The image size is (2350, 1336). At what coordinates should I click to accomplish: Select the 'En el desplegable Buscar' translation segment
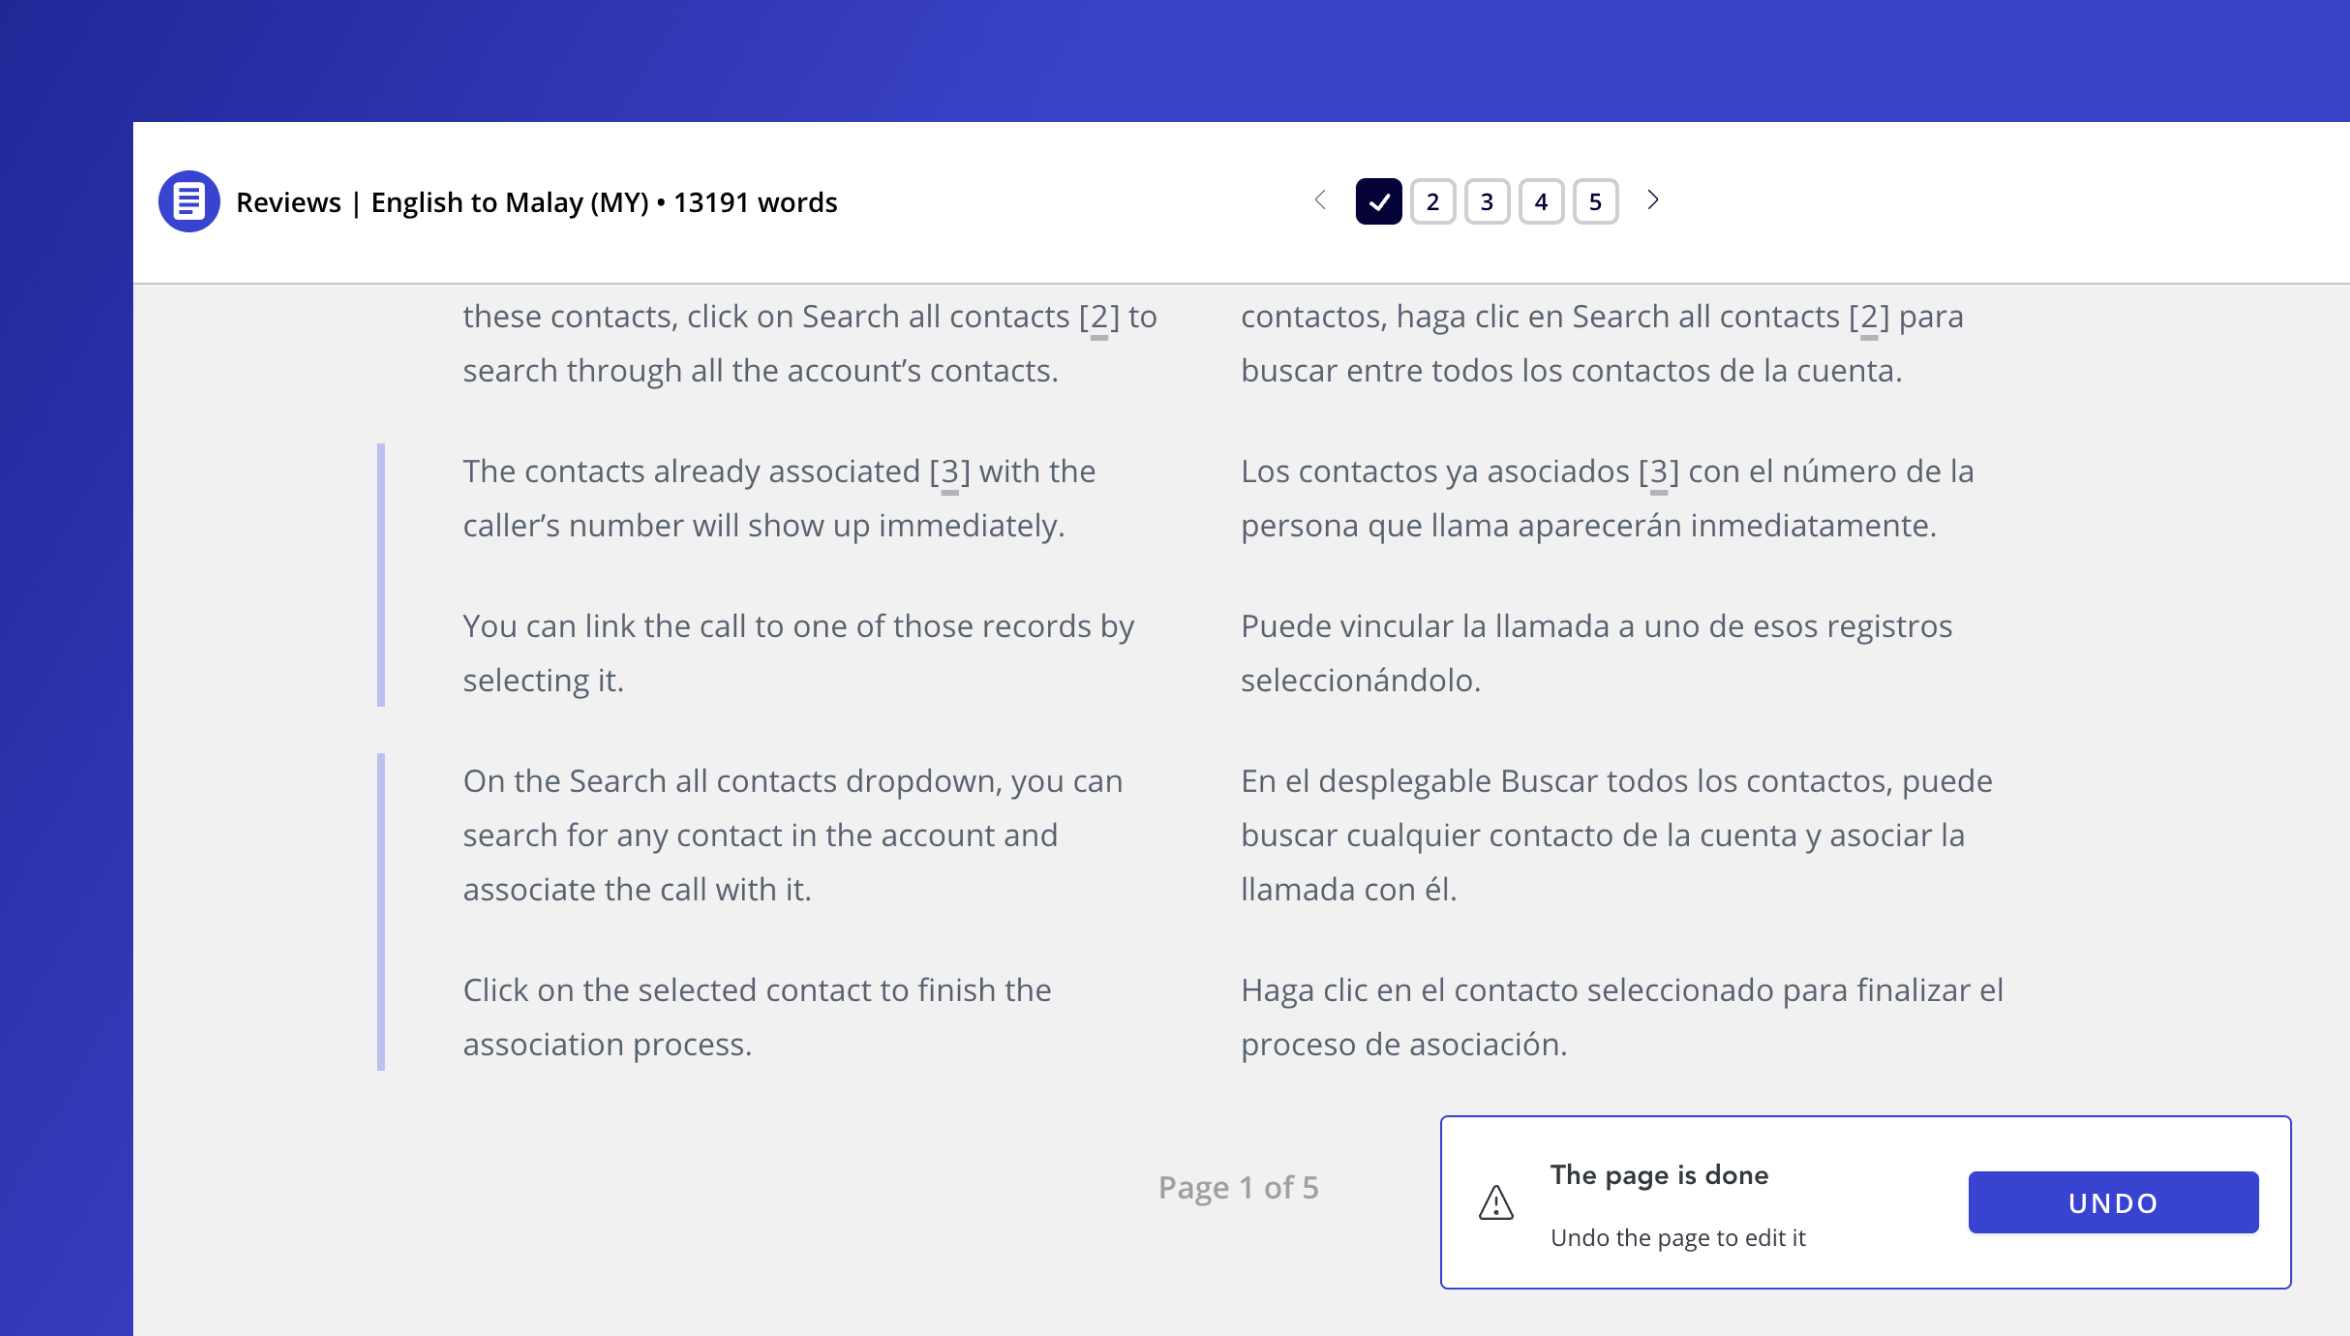click(1616, 834)
